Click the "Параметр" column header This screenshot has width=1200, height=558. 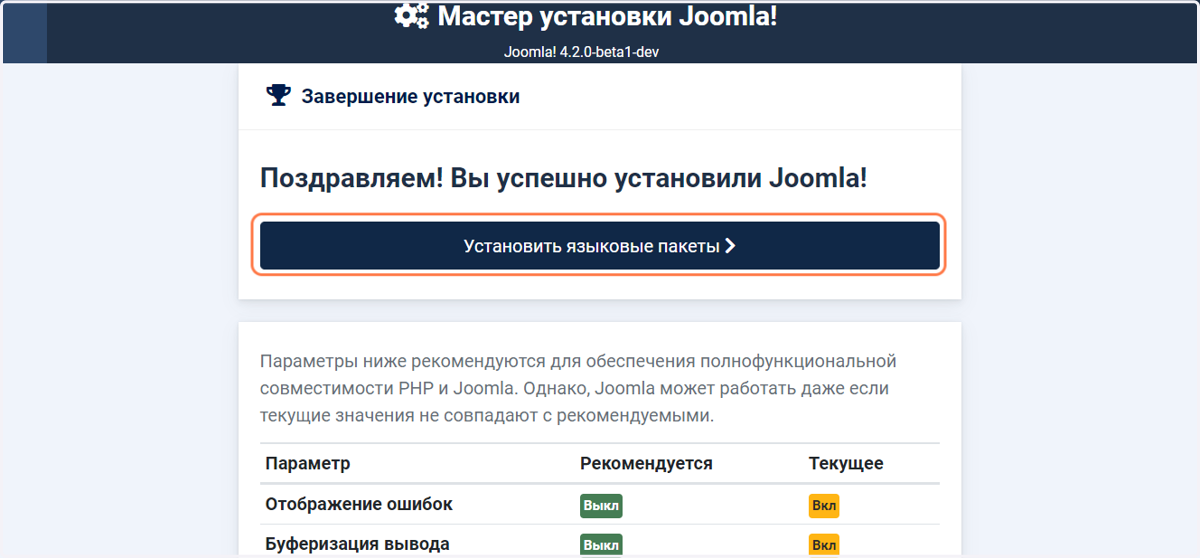(x=308, y=464)
